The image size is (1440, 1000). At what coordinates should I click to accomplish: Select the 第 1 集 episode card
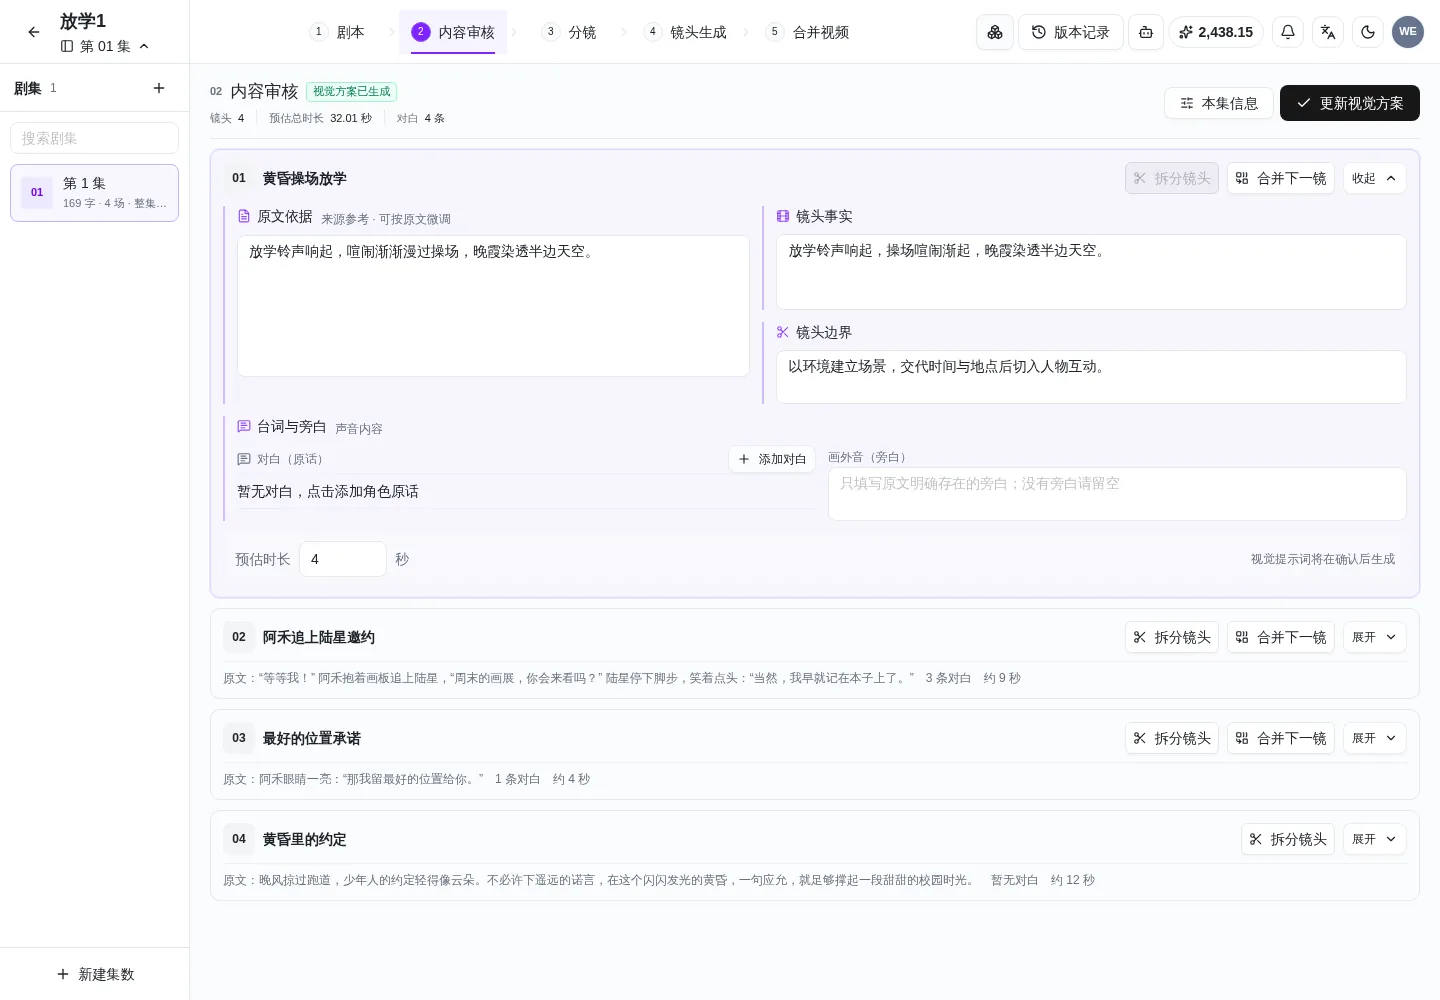coord(95,193)
